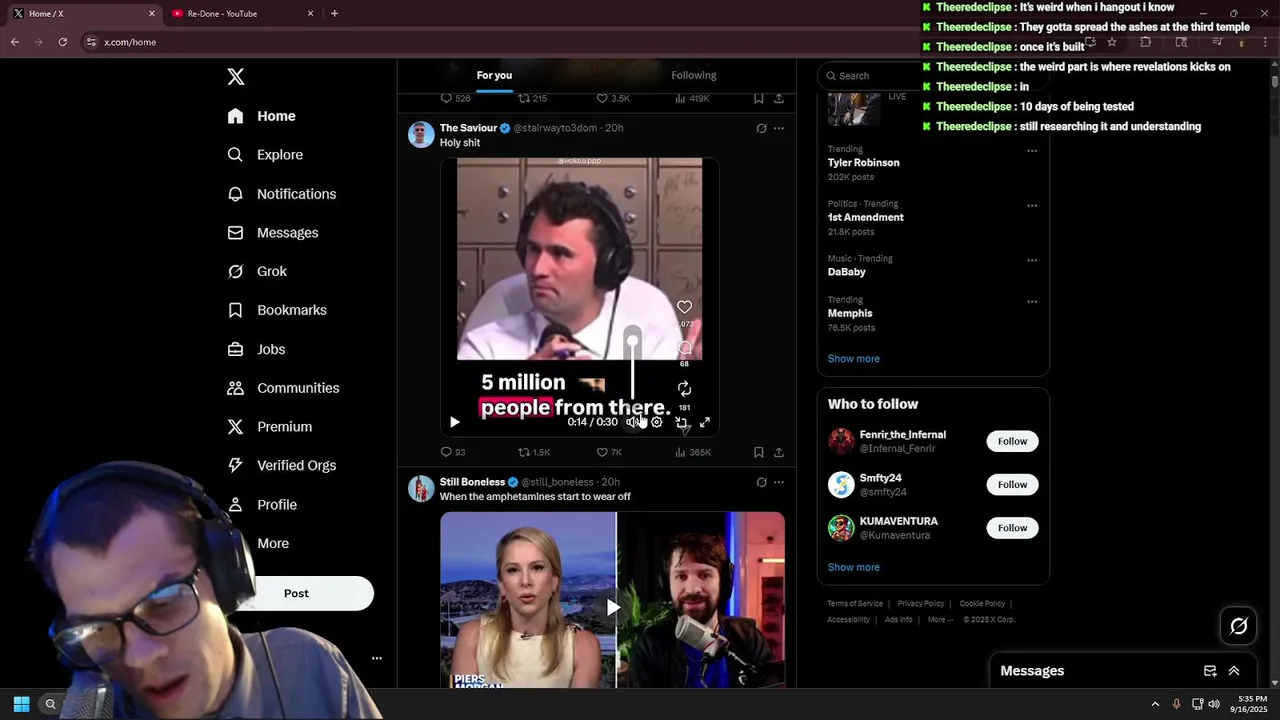
Task: Repost icon with 215 on top post
Action: [x=532, y=98]
